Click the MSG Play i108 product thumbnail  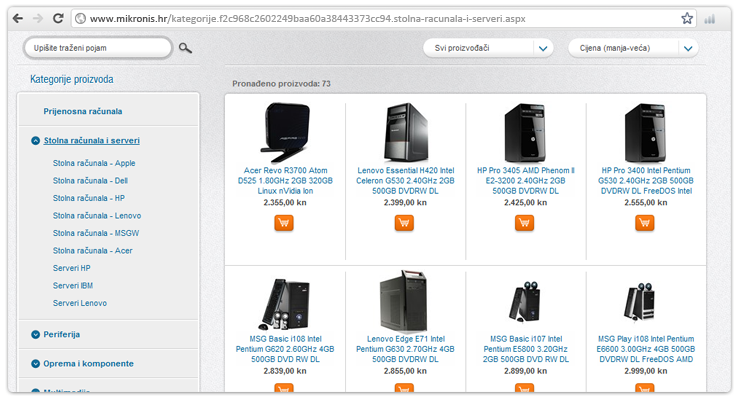tap(645, 301)
